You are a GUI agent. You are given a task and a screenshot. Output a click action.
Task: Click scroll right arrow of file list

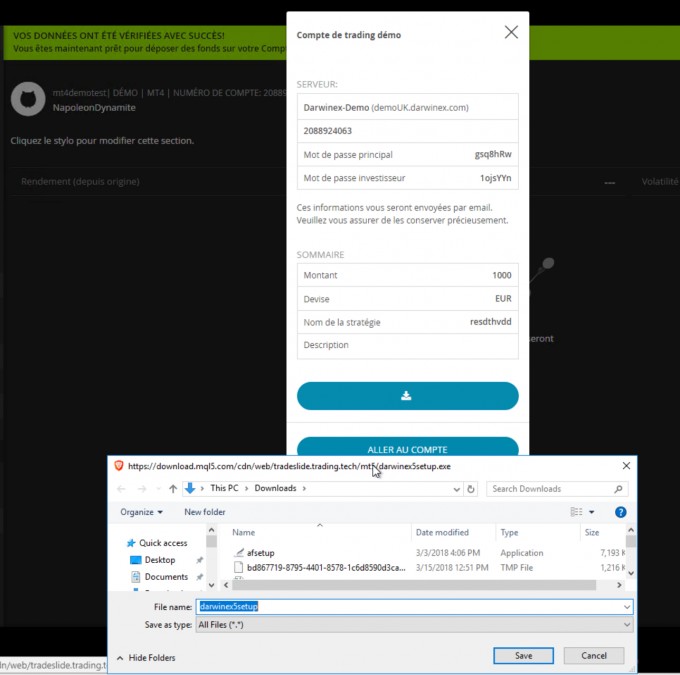point(619,585)
